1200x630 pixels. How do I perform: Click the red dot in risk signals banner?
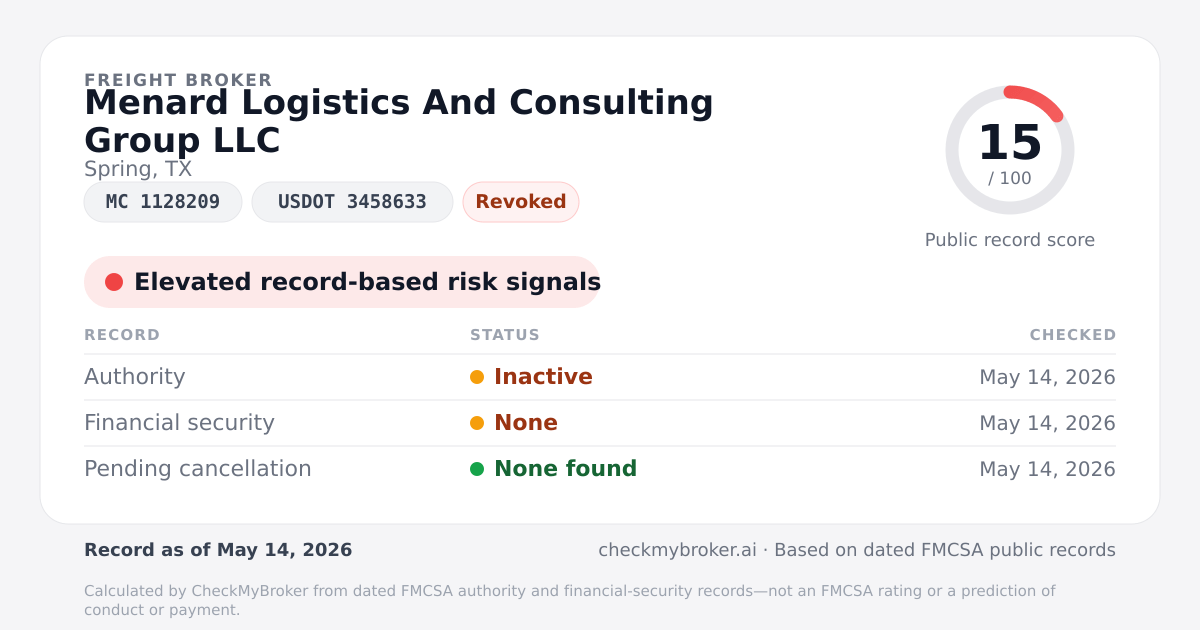[x=114, y=282]
